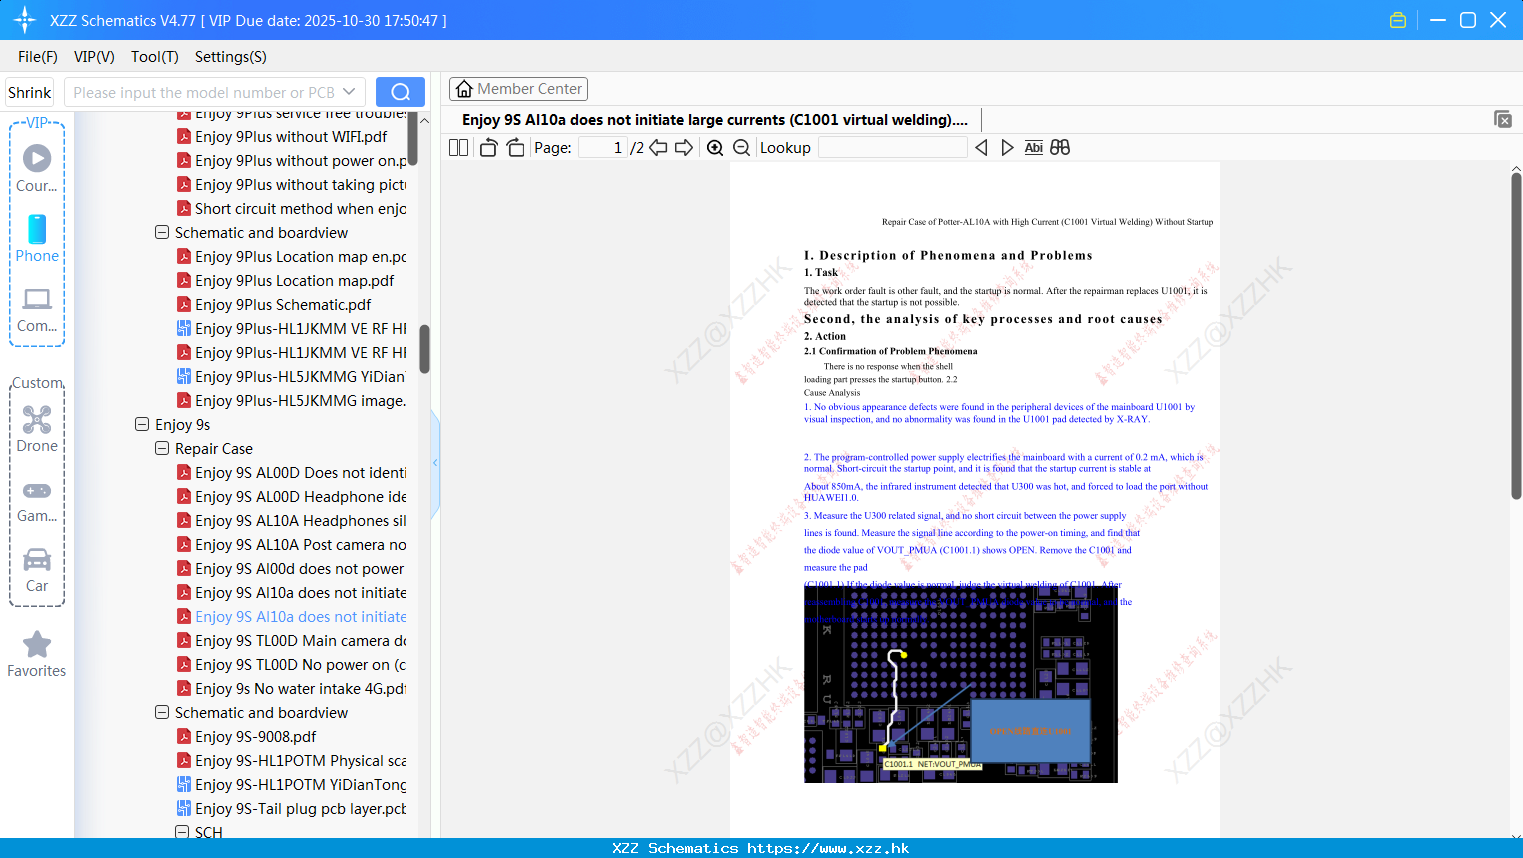Open Enjoy 9Plus without WIFI.pdf

coord(291,137)
